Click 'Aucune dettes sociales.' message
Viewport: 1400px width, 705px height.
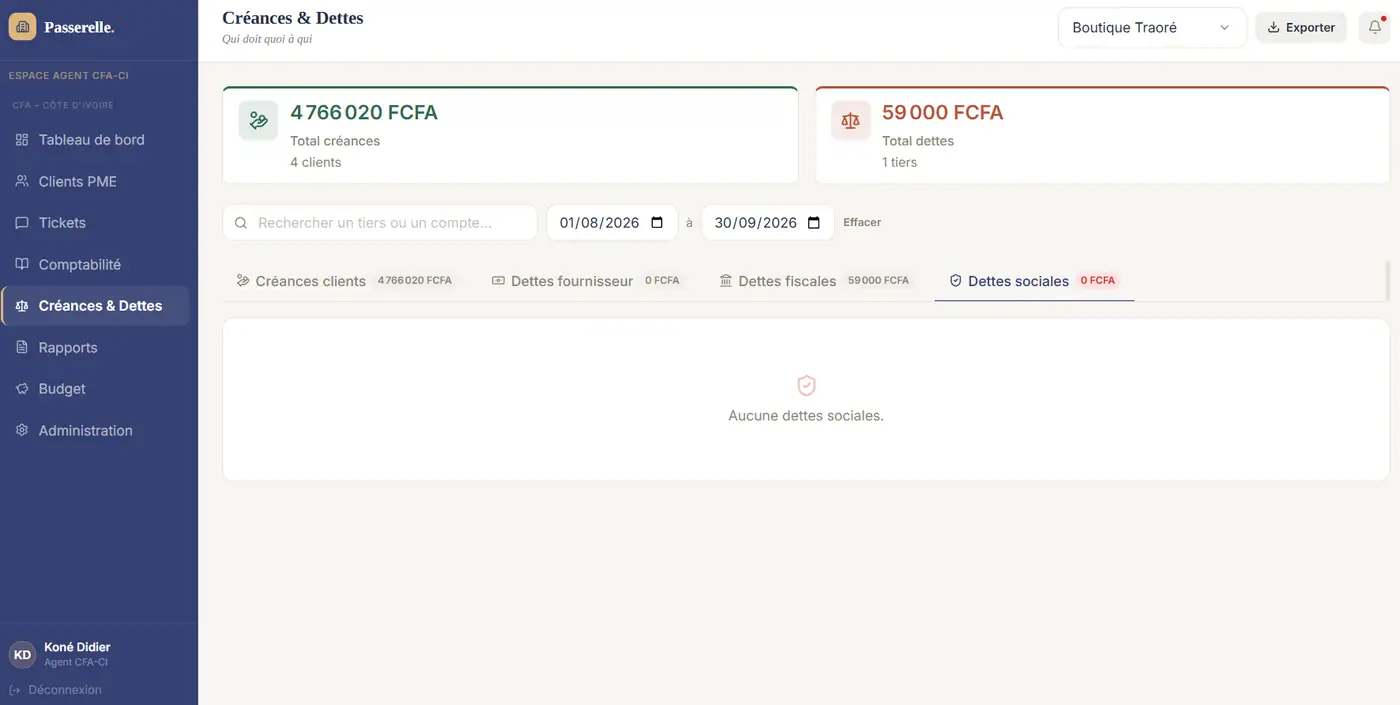[x=806, y=416]
